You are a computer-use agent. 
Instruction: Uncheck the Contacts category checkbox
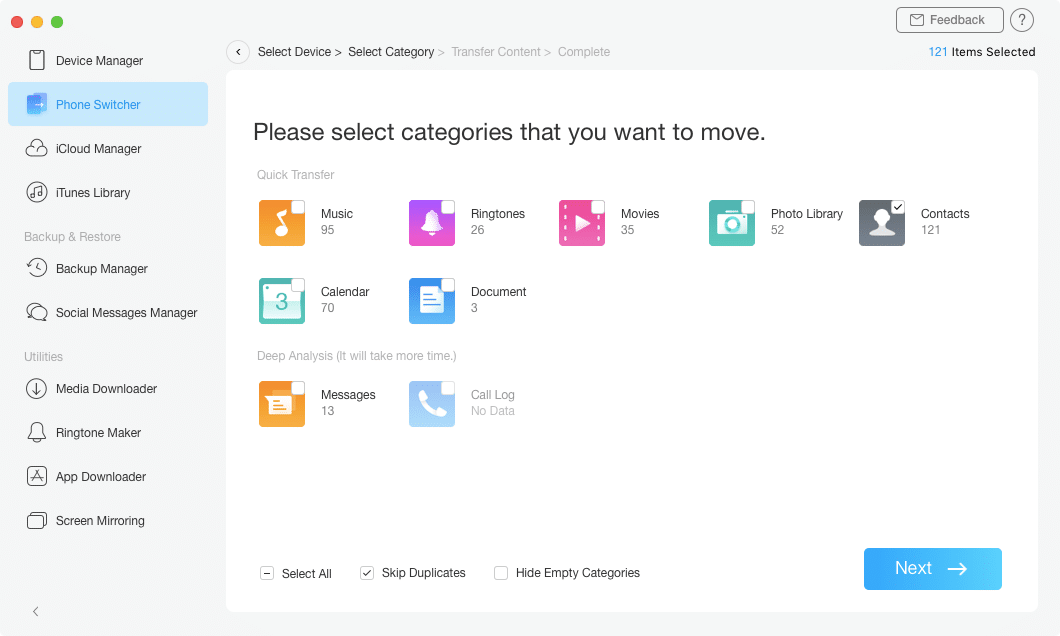tap(897, 207)
